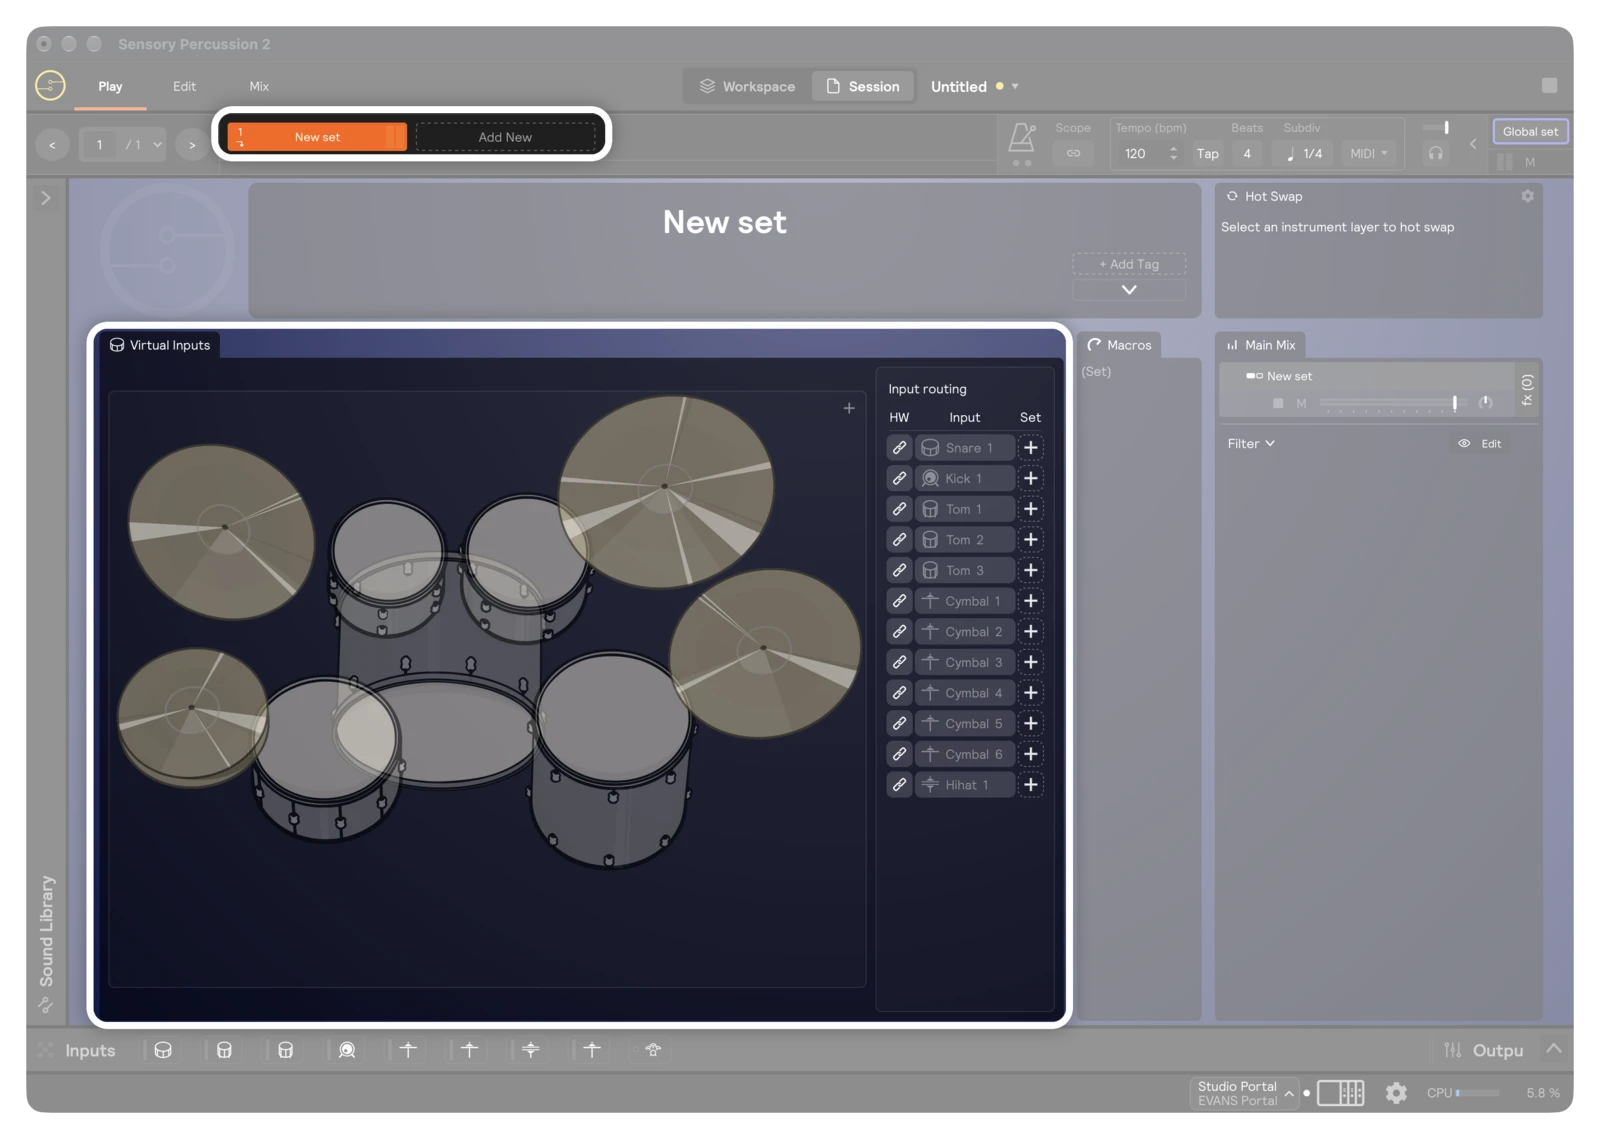
Task: Mute the New set channel in Main Mix
Action: pos(1301,403)
